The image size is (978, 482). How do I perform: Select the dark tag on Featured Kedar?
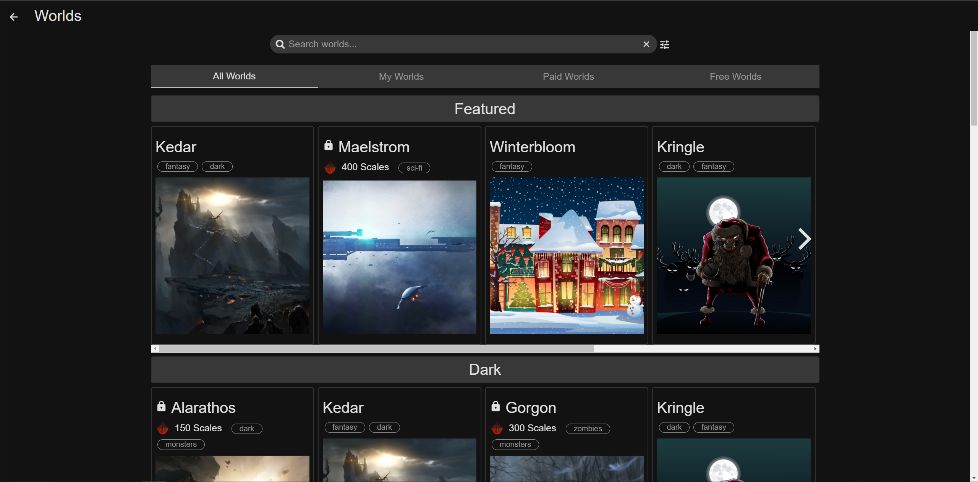[217, 166]
